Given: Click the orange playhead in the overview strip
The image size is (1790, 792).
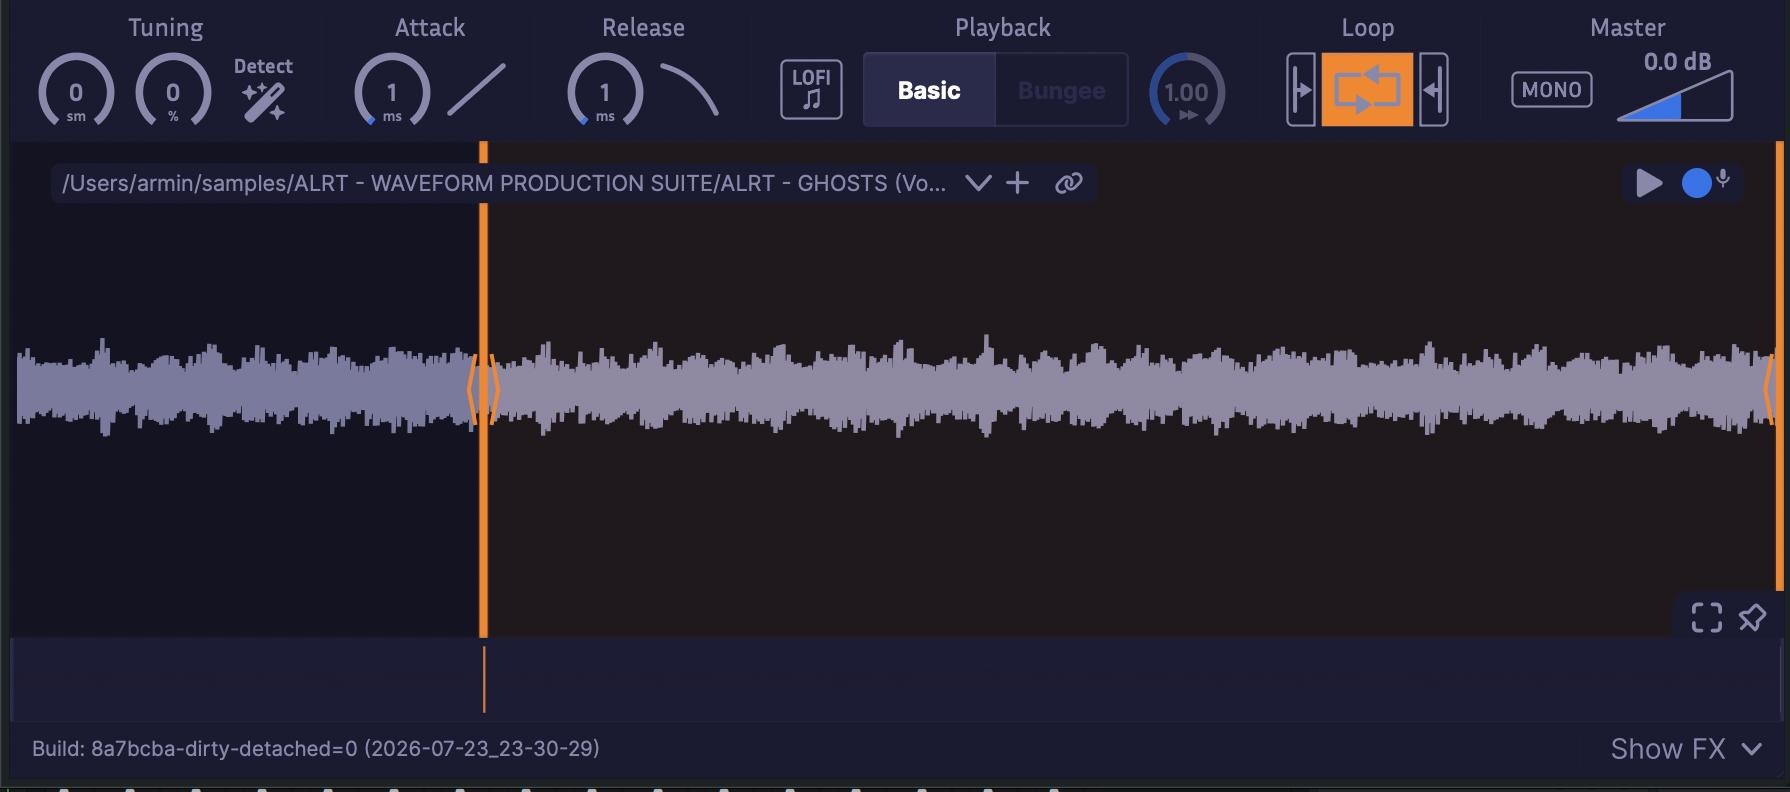Looking at the screenshot, I should [484, 679].
